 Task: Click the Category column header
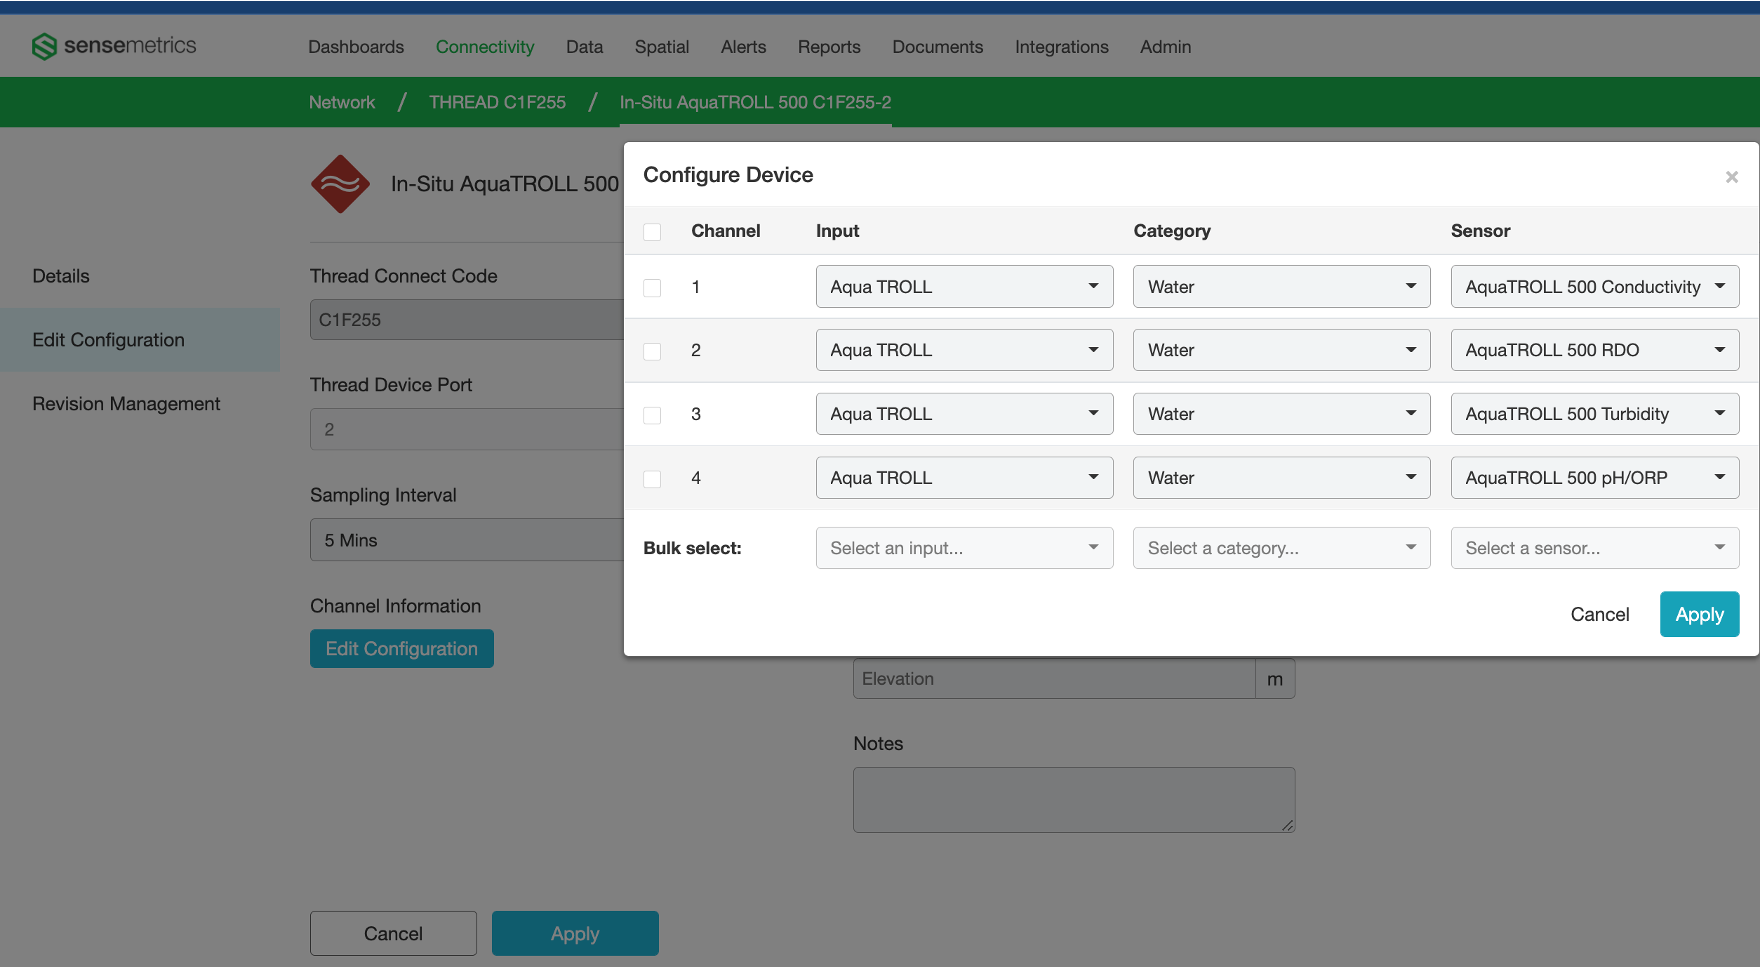point(1172,231)
